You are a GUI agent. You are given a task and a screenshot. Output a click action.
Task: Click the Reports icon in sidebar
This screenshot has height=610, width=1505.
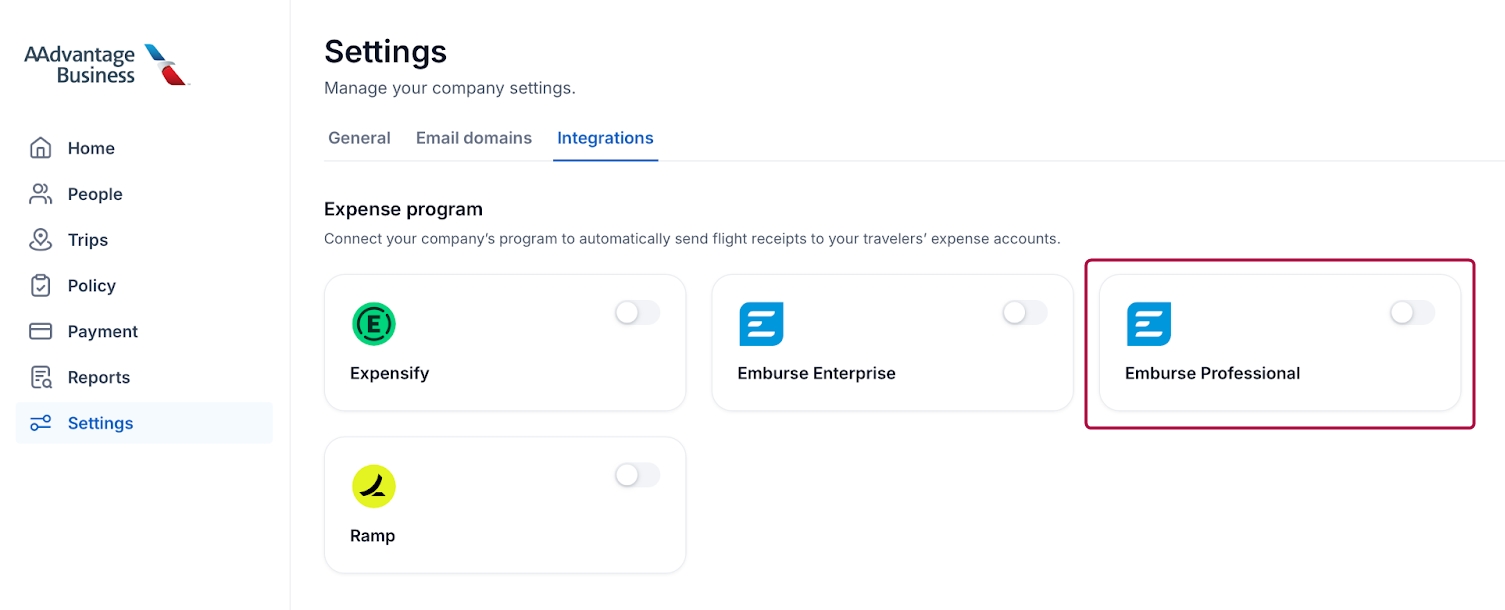tap(40, 377)
